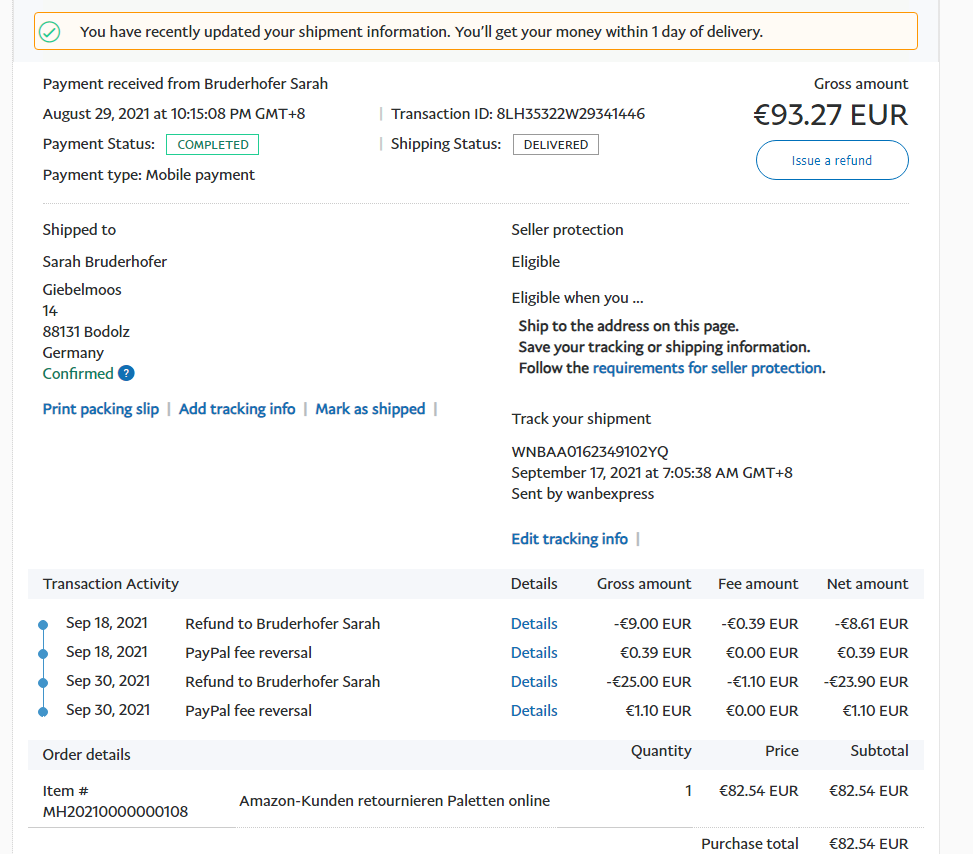Open requirements for seller protection link
The width and height of the screenshot is (973, 854).
(707, 368)
